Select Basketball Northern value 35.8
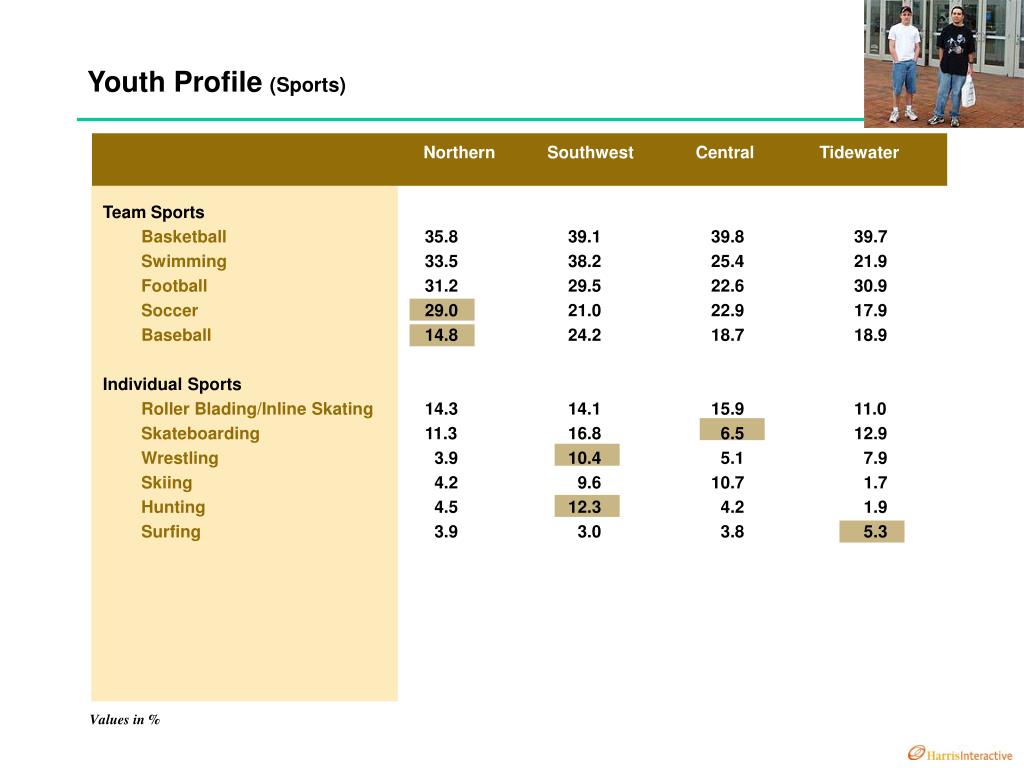The image size is (1024, 768). click(441, 236)
